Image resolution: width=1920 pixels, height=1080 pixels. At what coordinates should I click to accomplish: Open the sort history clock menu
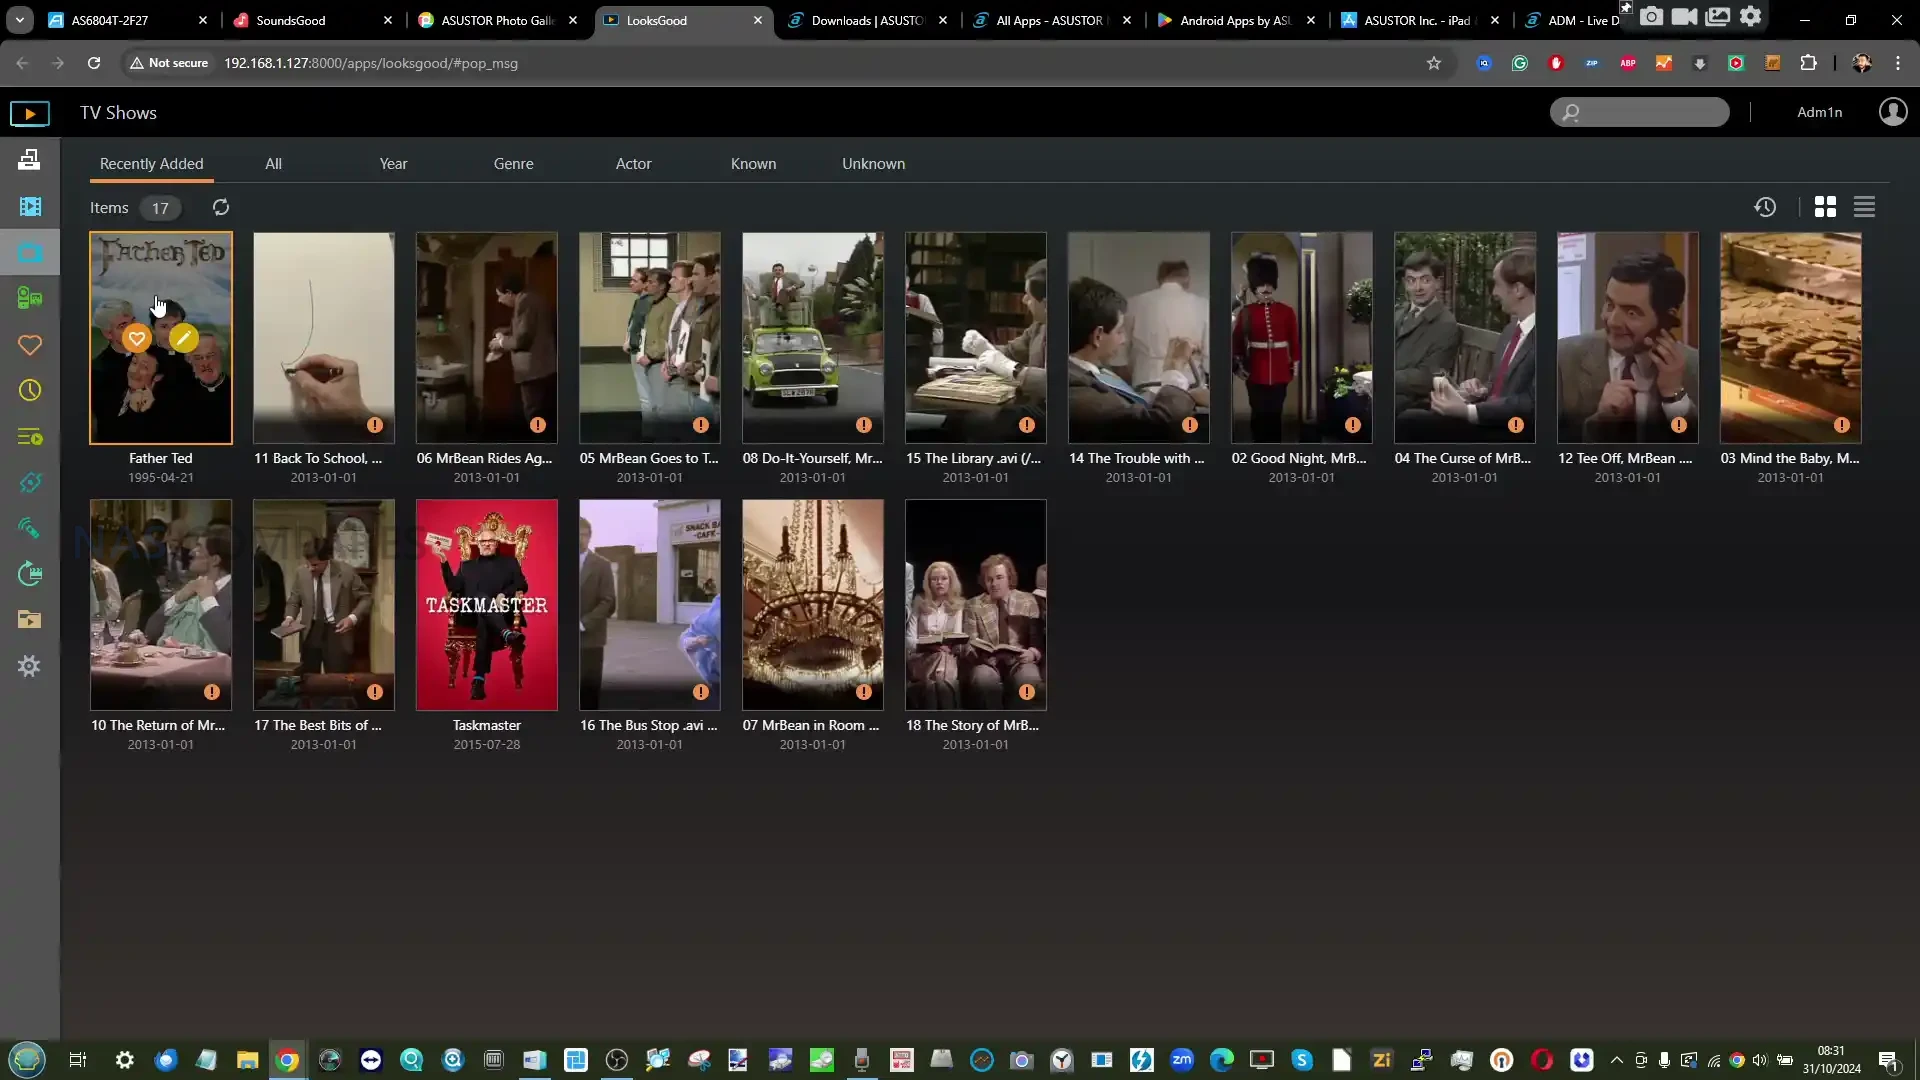[1765, 207]
